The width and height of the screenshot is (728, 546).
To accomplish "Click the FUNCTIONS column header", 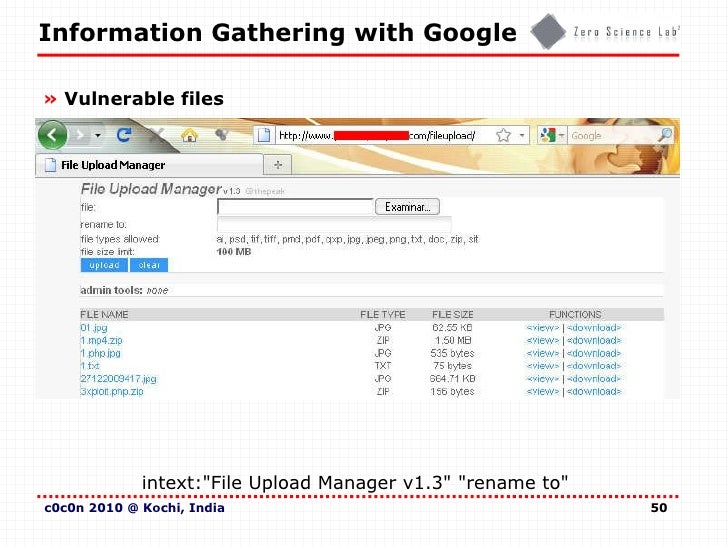I will 575,314.
